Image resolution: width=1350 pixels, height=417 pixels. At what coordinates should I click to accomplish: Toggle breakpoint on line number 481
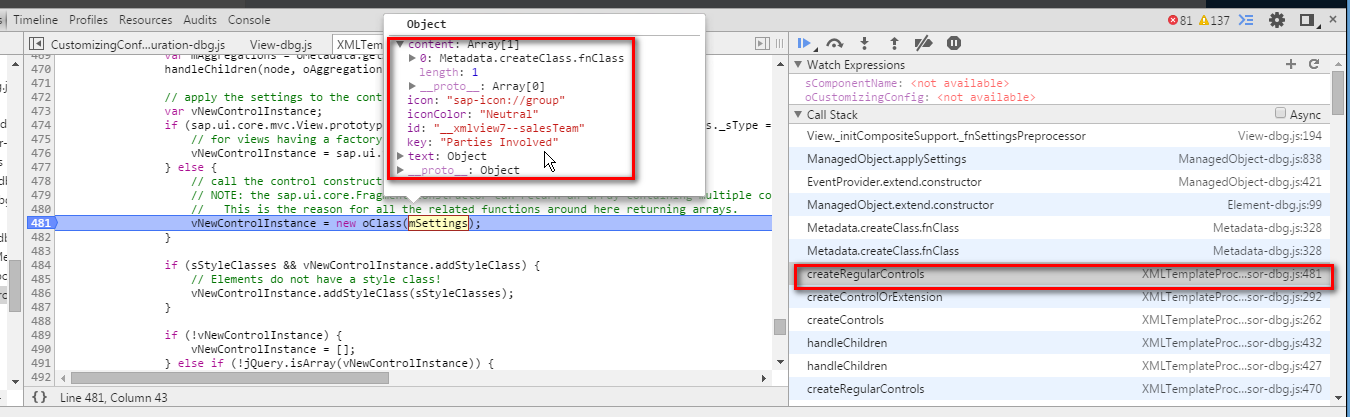[41, 224]
